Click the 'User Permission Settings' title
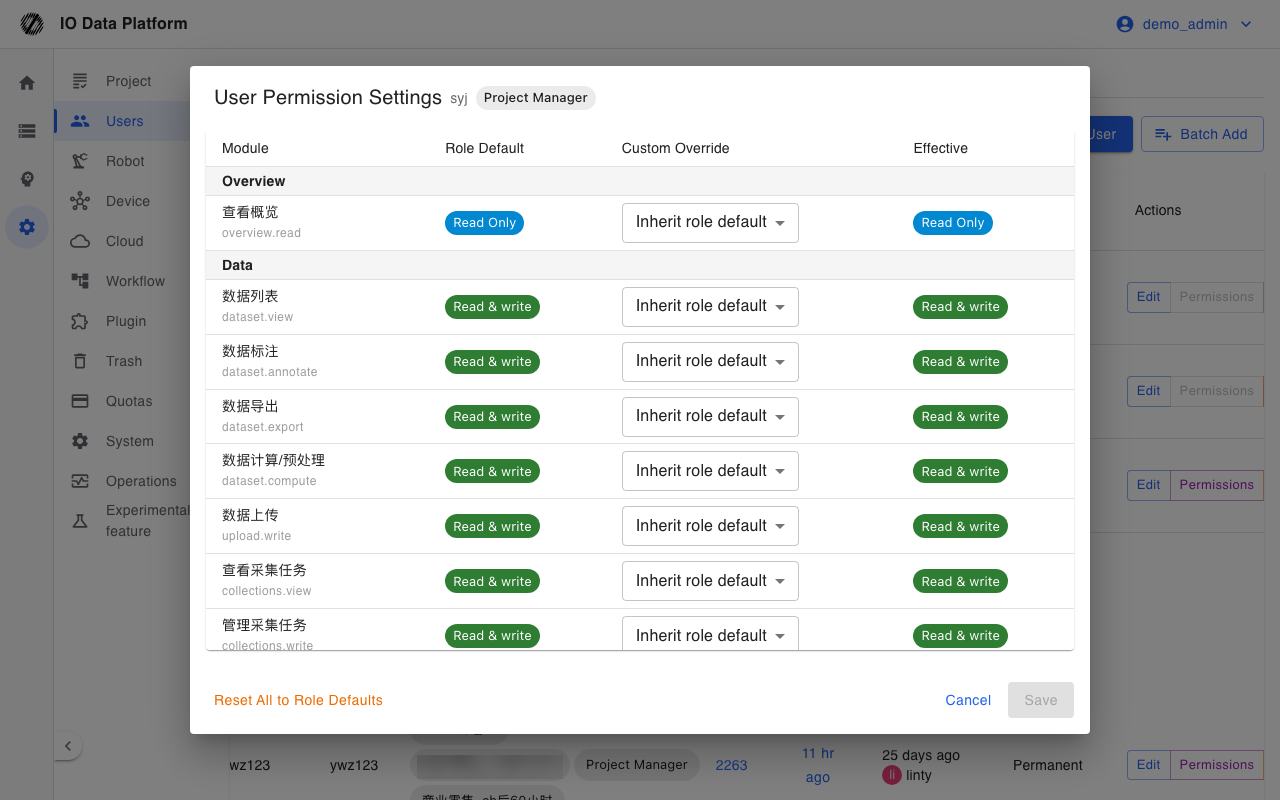The image size is (1280, 800). coord(328,97)
